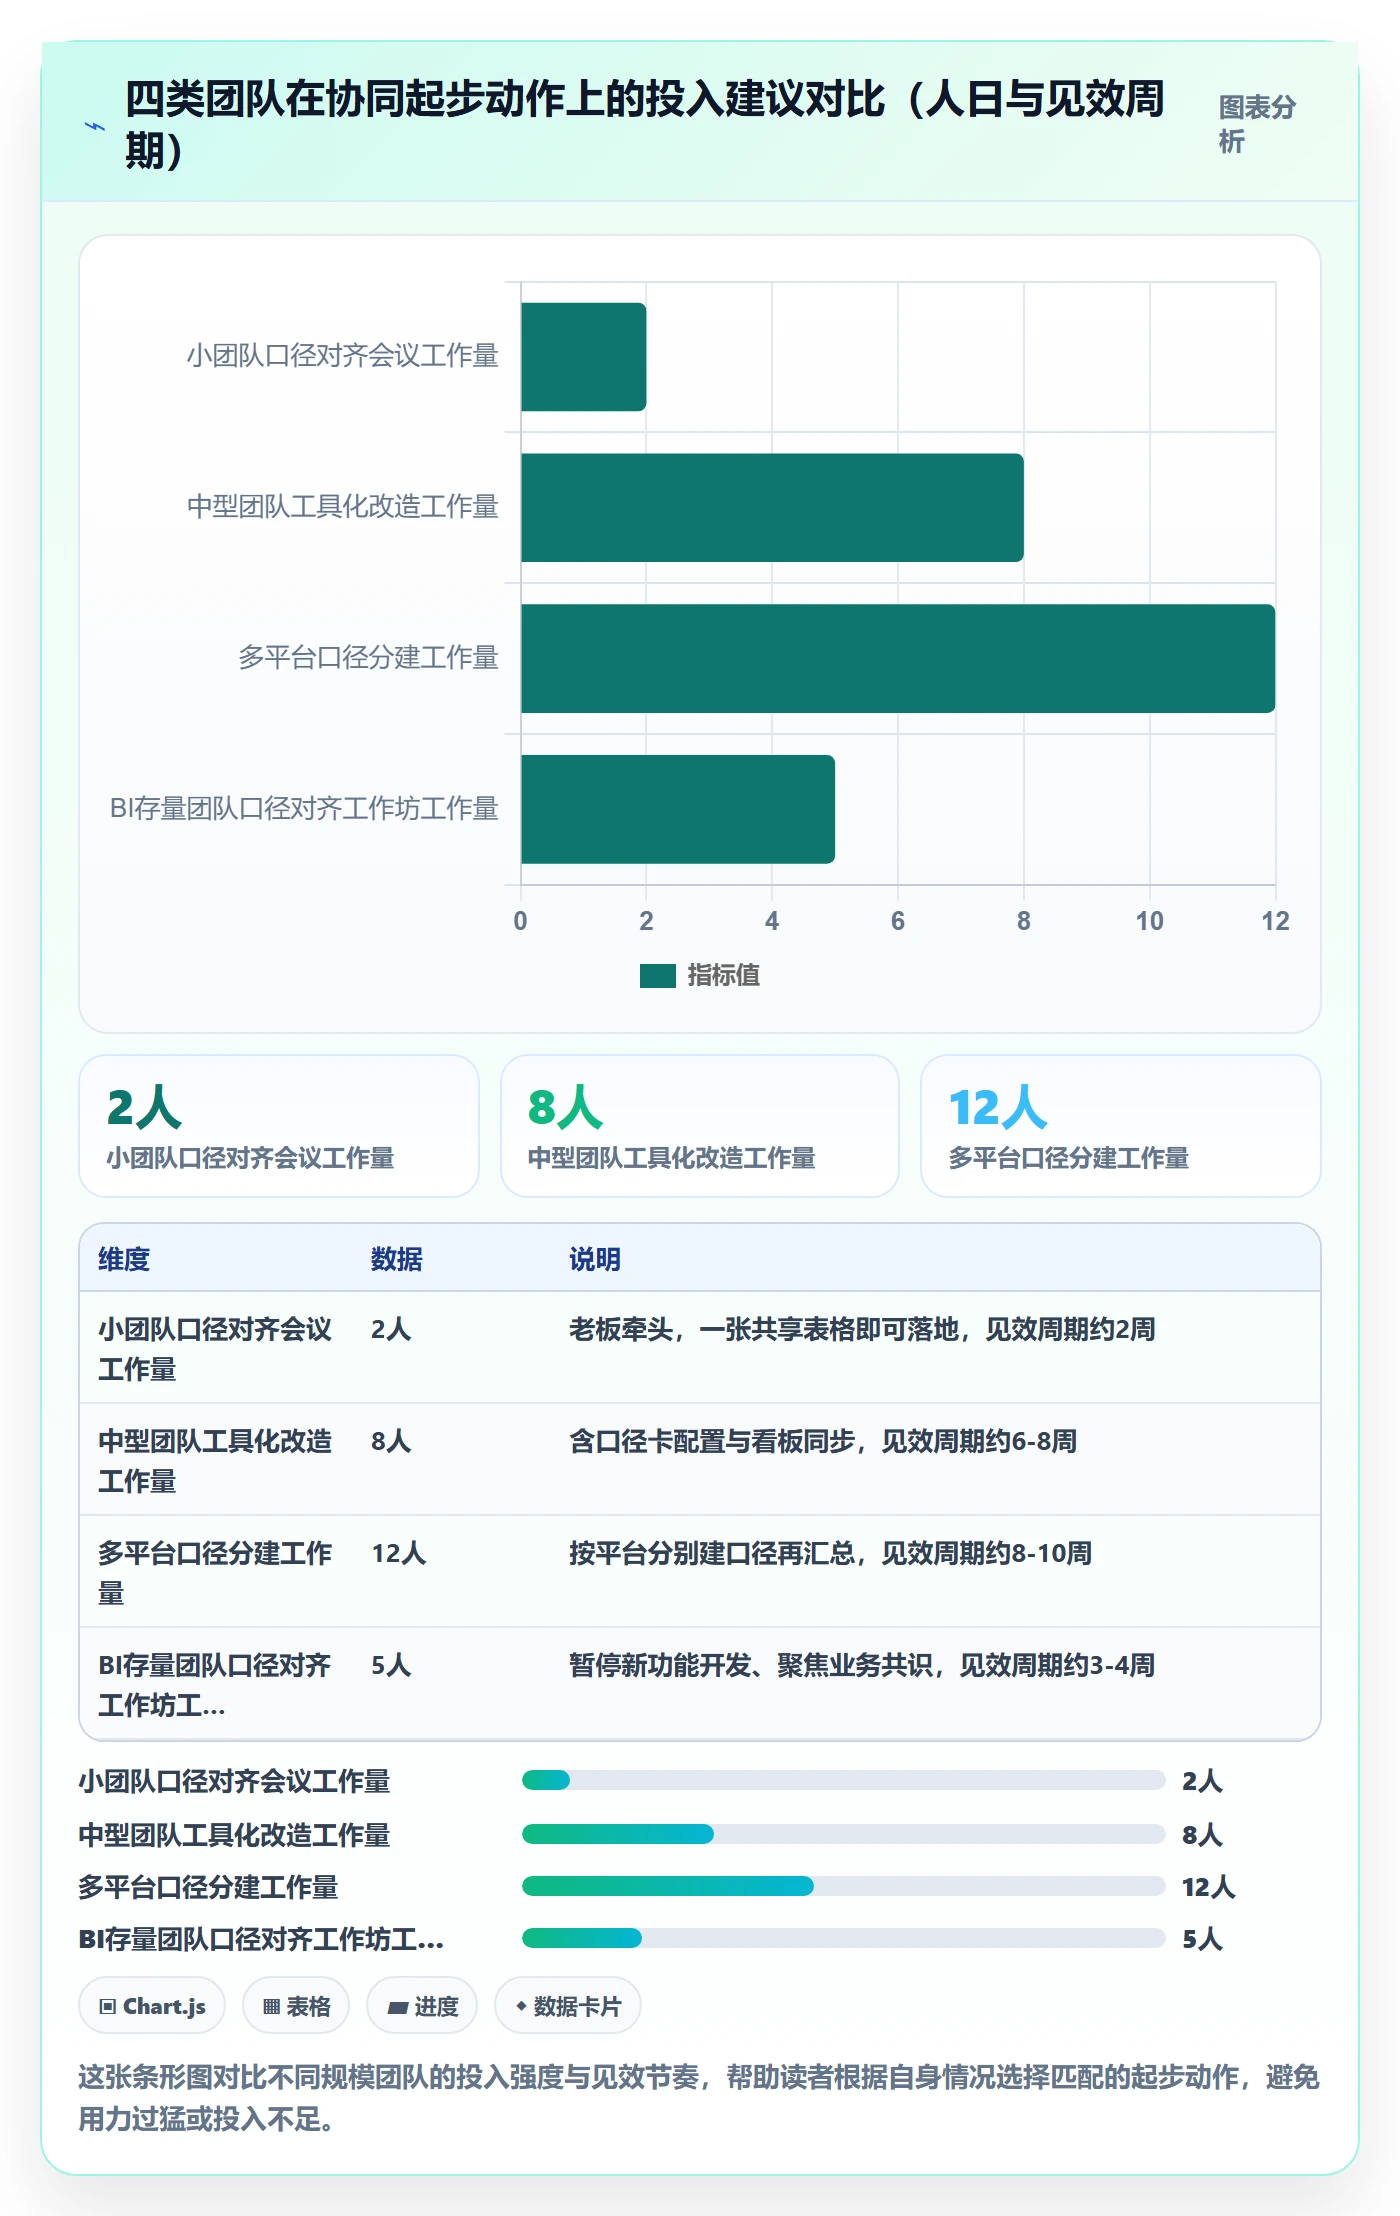1400x2216 pixels.
Task: Open the 2人 stat card
Action: pyautogui.click(x=279, y=1126)
